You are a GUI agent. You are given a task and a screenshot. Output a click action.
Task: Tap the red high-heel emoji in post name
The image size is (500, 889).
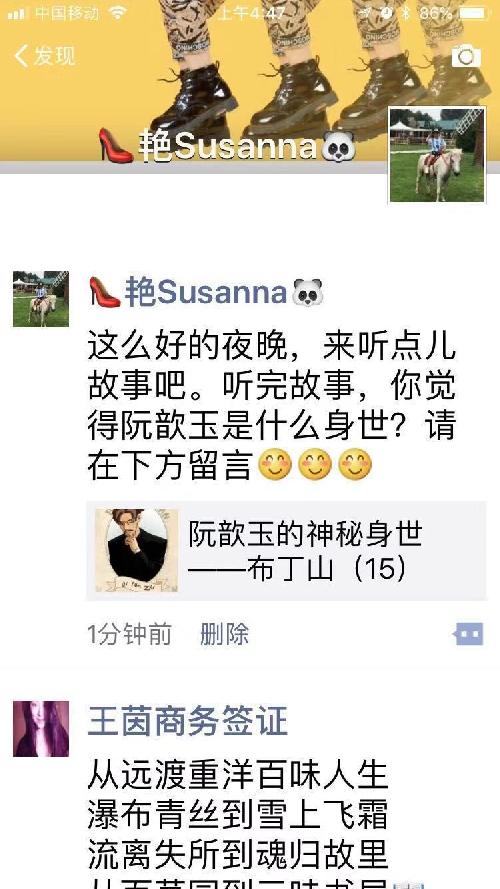105,293
